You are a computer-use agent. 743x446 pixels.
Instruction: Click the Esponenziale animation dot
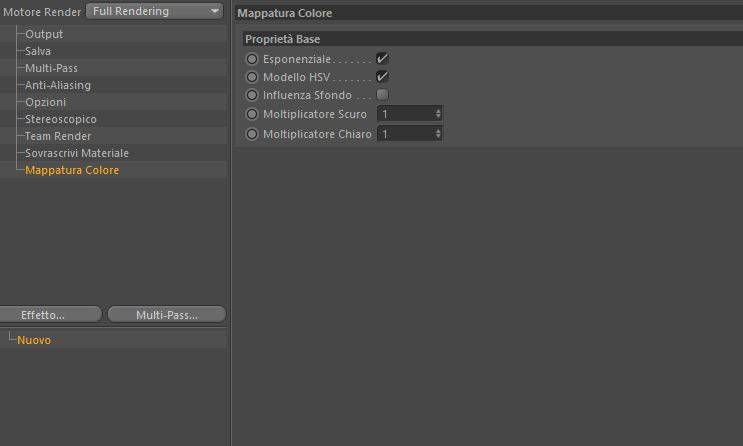(252, 59)
